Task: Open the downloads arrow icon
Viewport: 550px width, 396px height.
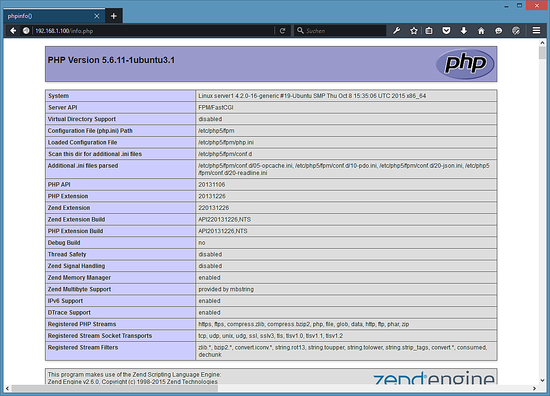Action: click(464, 31)
